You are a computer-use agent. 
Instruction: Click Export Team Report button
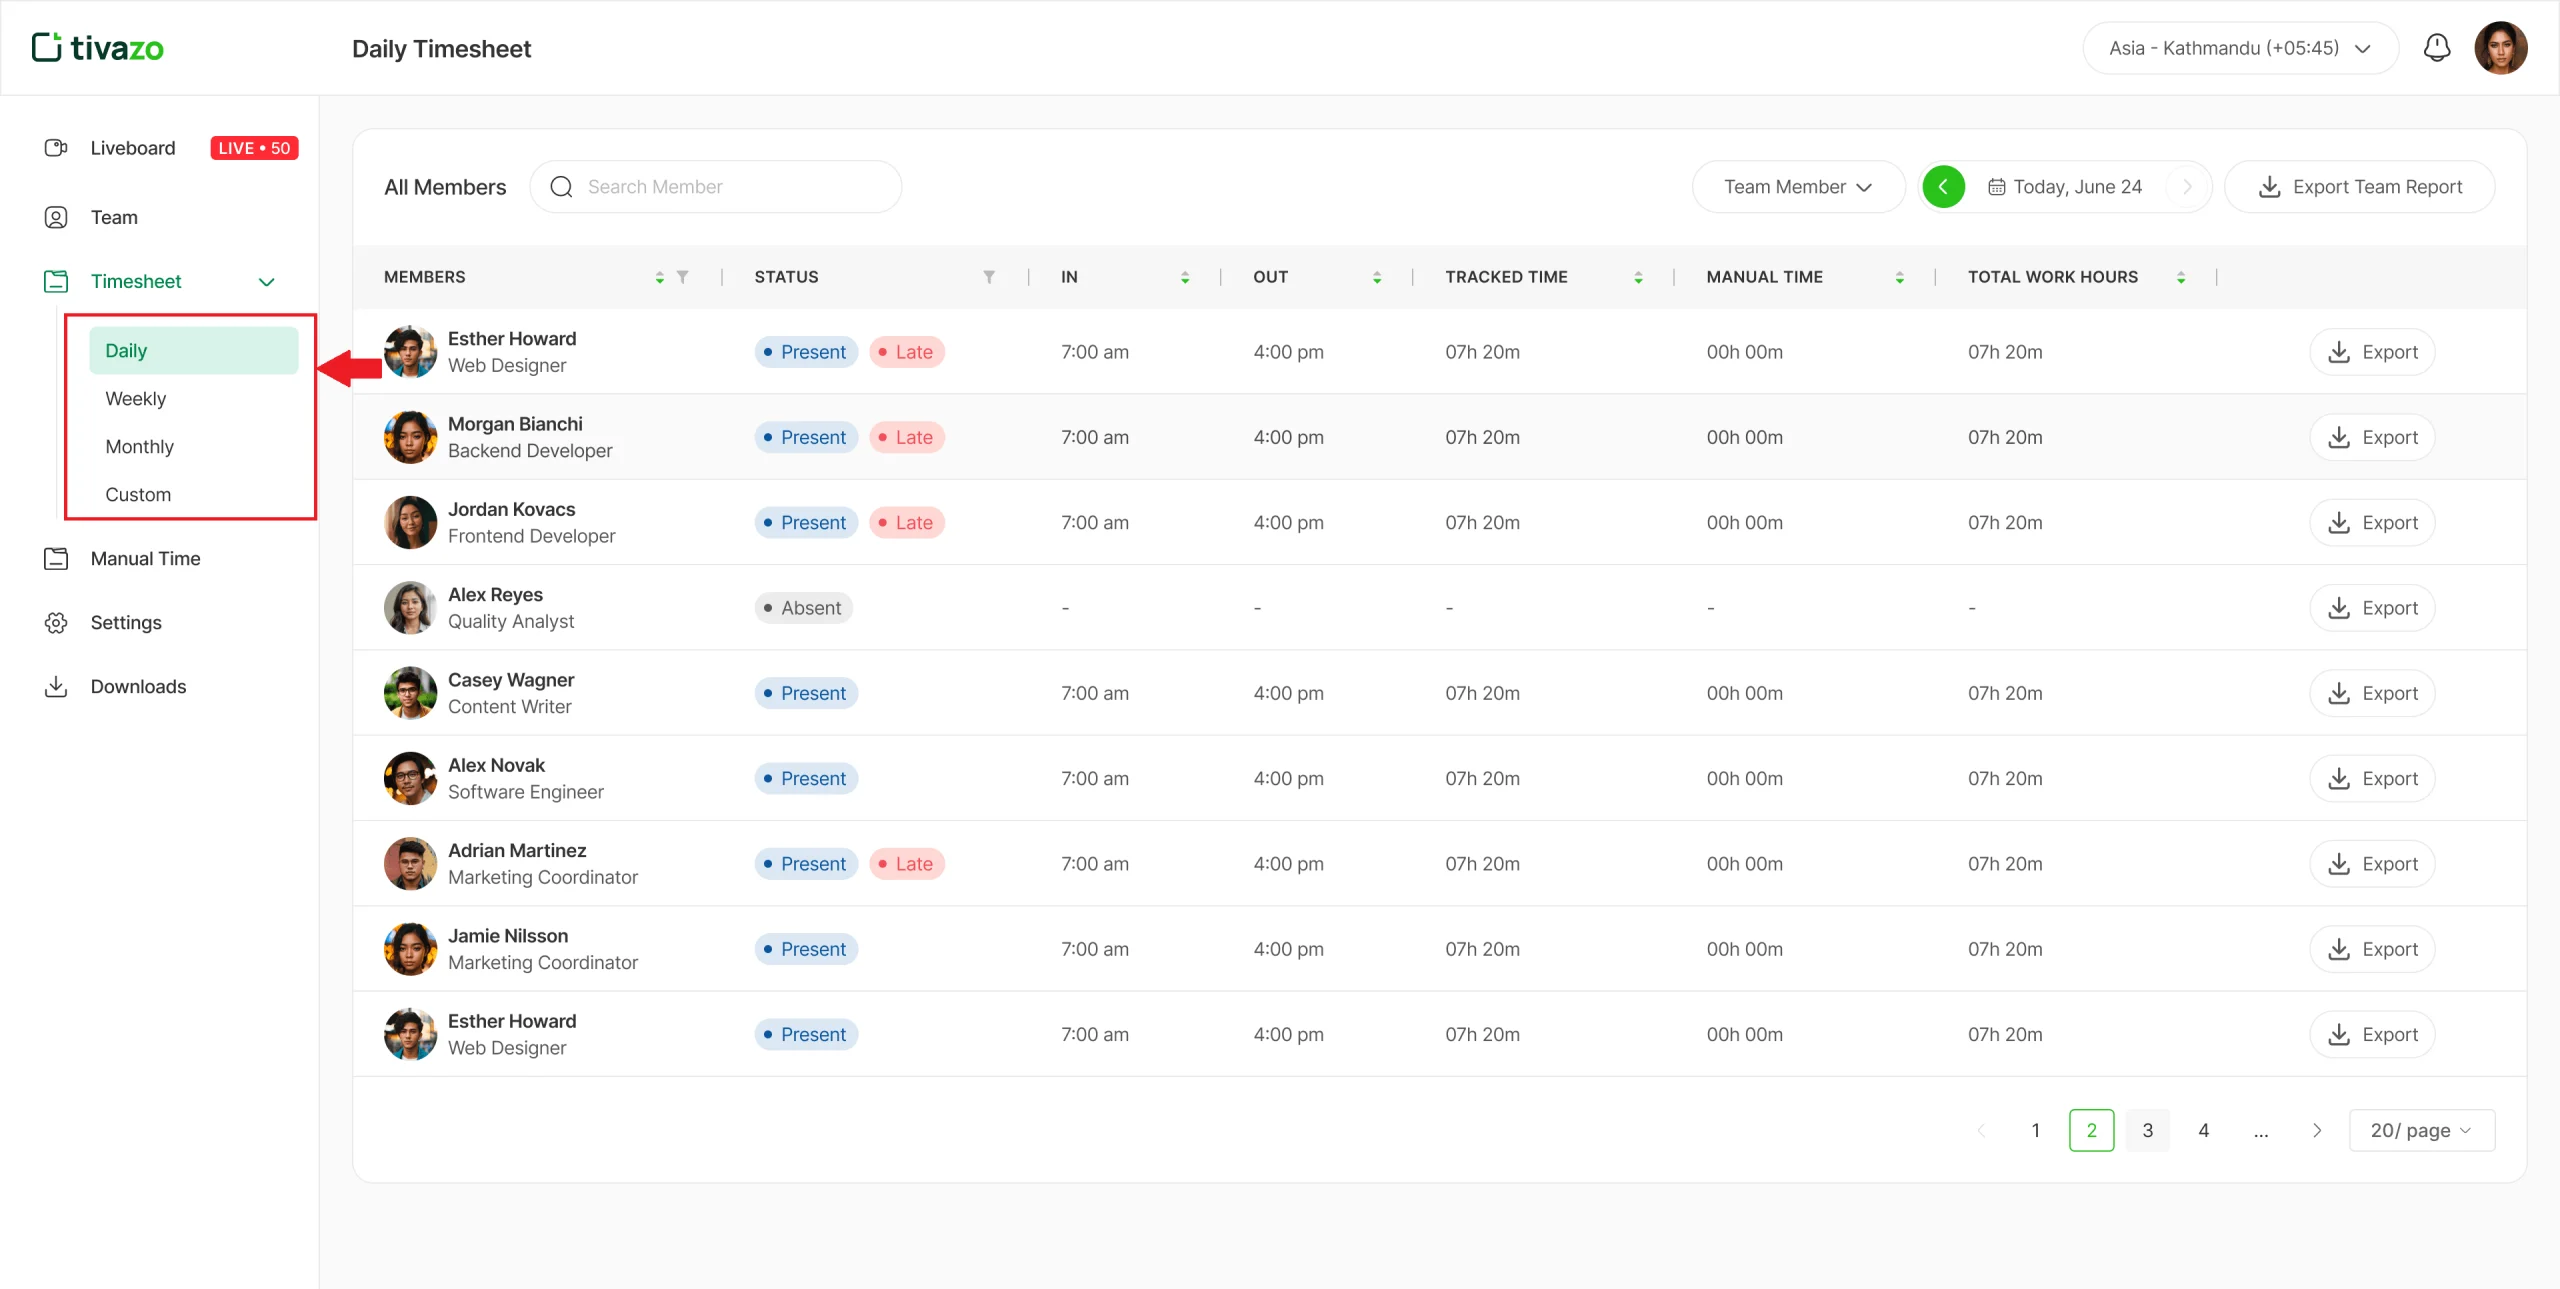coord(2359,187)
